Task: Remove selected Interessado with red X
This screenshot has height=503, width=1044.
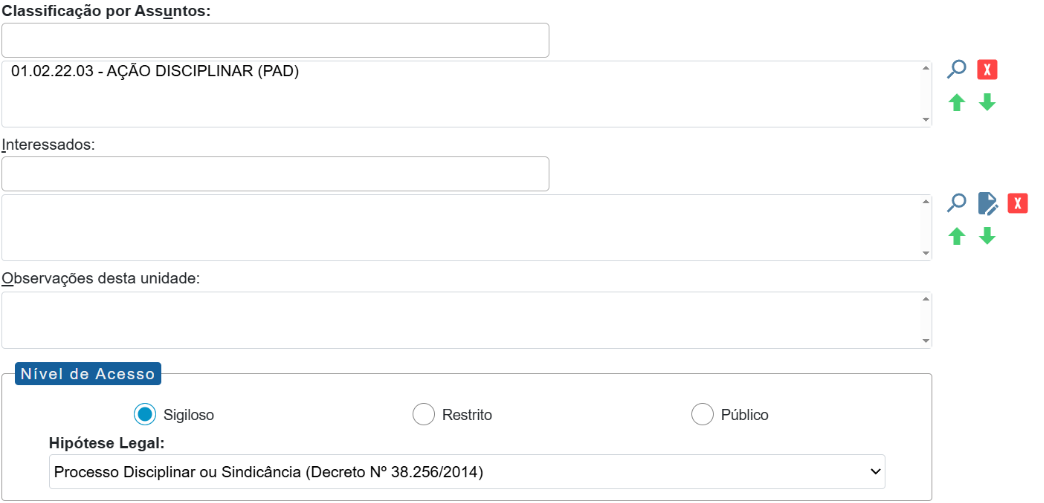Action: [x=1018, y=204]
